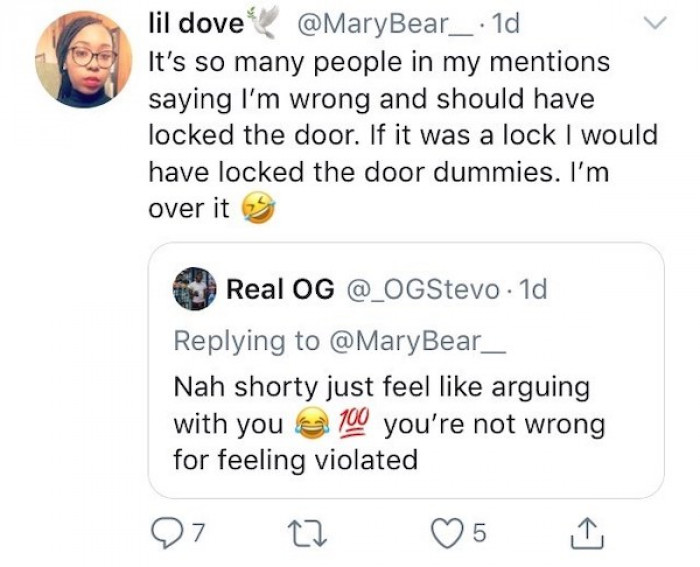
Task: Open lil dove's profile picture
Action: [83, 59]
